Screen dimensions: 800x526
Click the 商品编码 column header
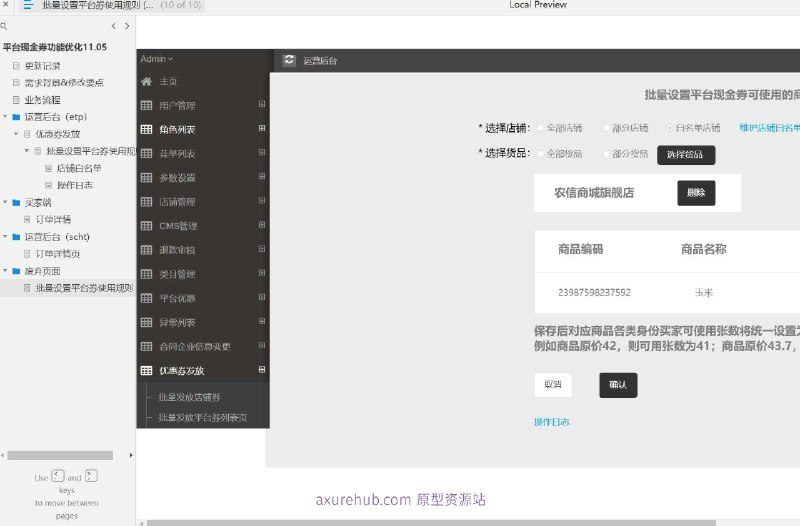pyautogui.click(x=580, y=249)
